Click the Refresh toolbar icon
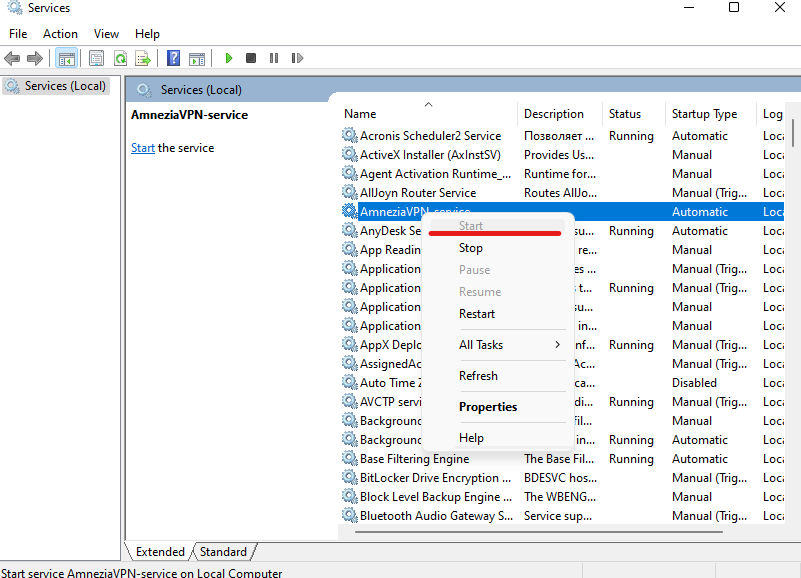This screenshot has height=578, width=801. click(x=120, y=59)
